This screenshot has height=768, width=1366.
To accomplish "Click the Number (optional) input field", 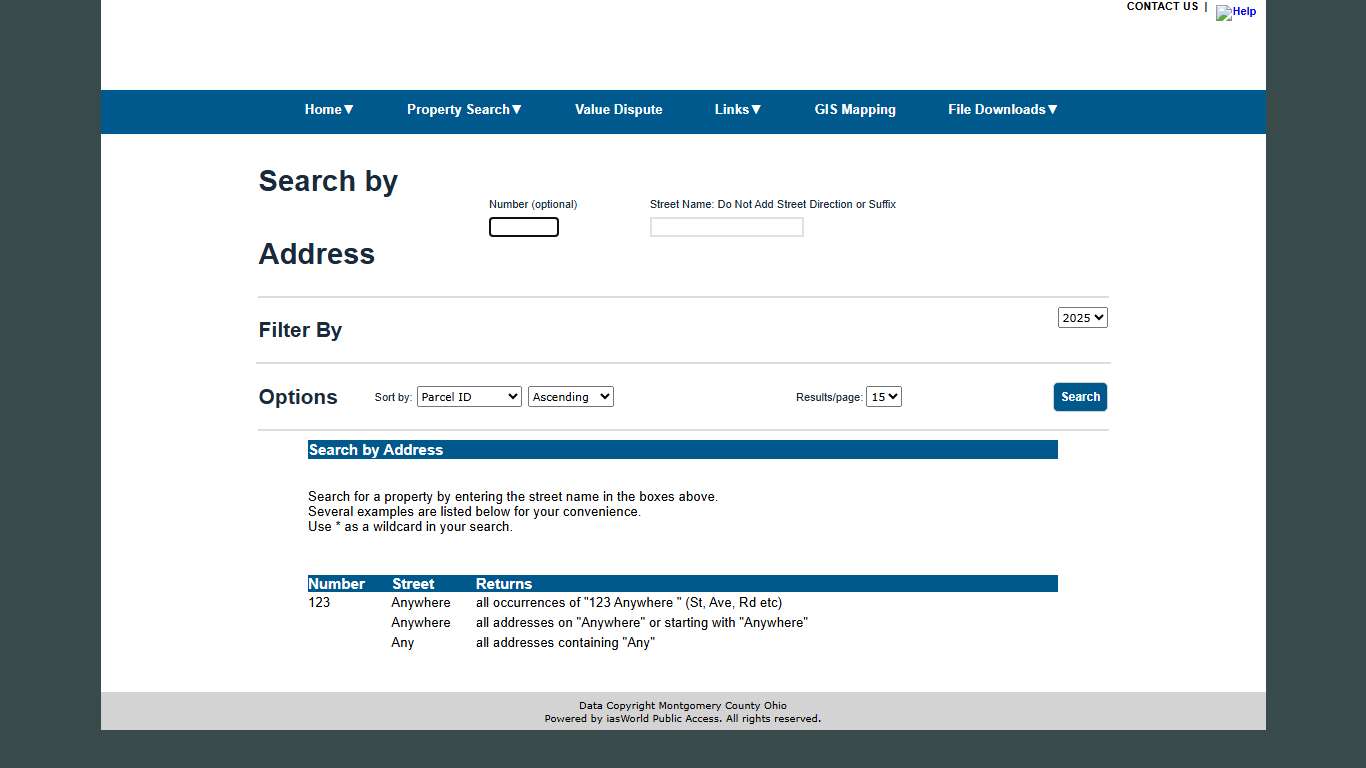I will point(523,227).
